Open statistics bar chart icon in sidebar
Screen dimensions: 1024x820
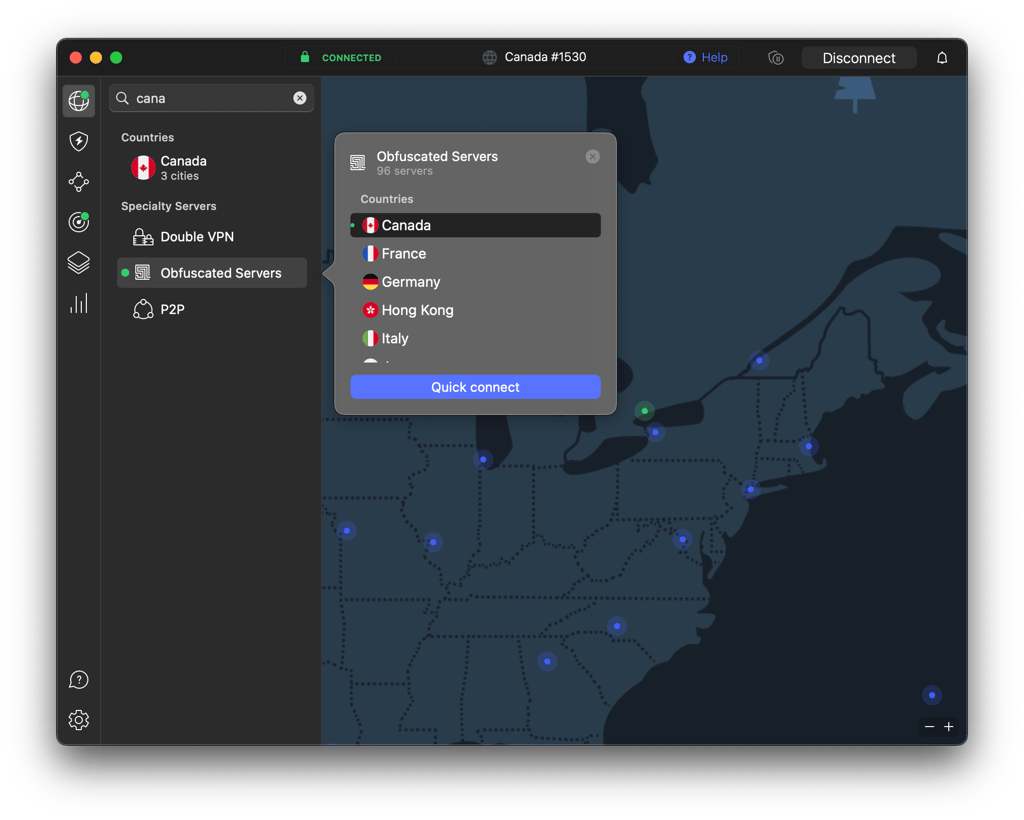pos(79,304)
